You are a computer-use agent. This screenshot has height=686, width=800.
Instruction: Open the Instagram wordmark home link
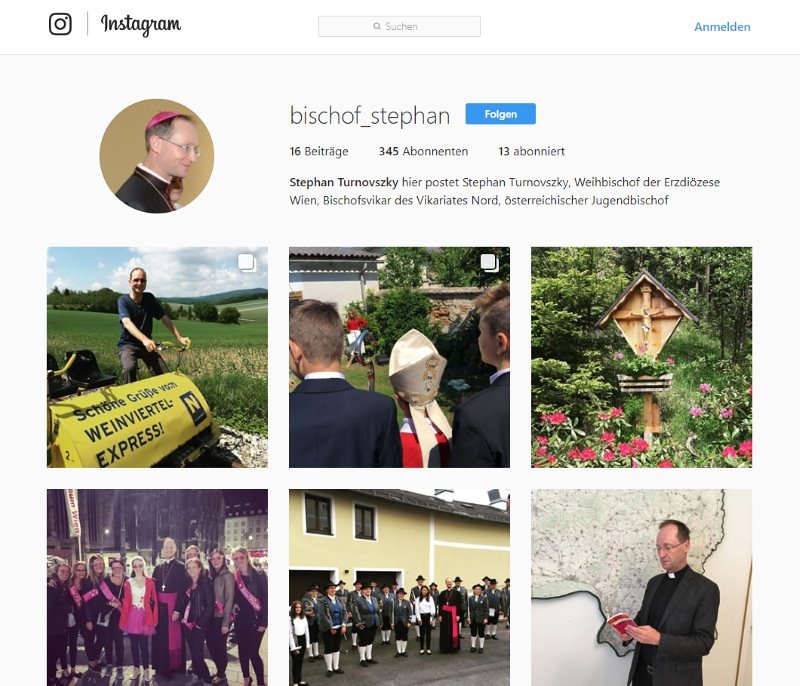click(x=141, y=24)
